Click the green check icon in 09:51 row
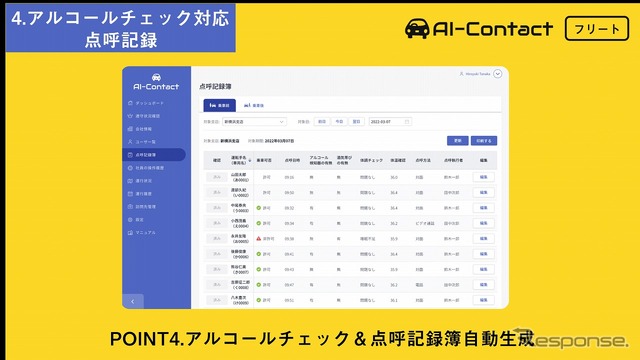The width and height of the screenshot is (640, 360). [x=258, y=300]
